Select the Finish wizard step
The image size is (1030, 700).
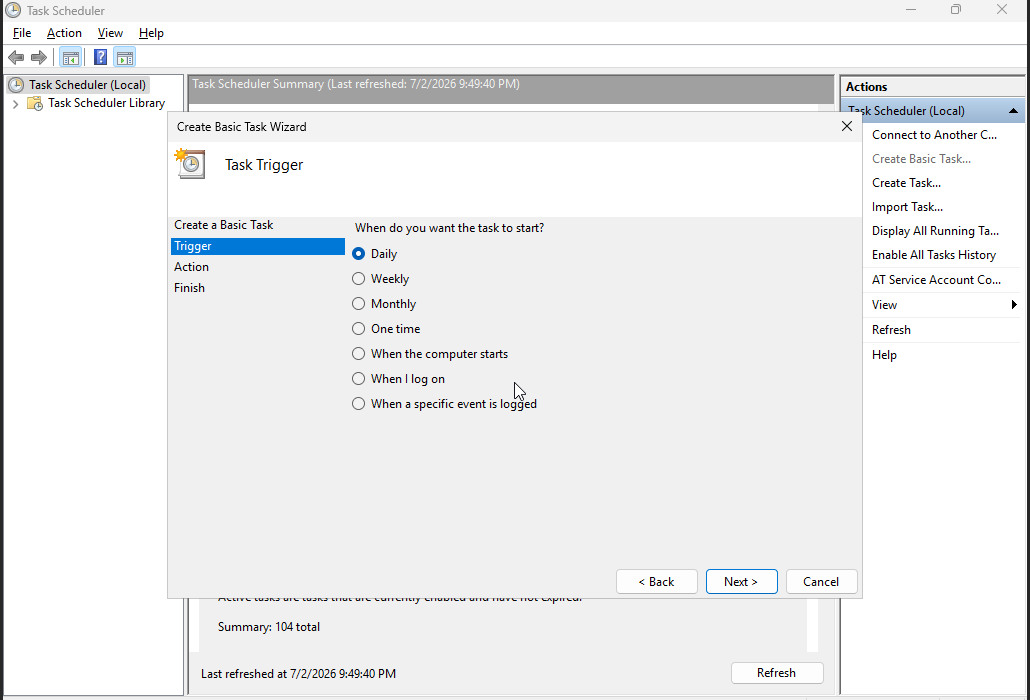pyautogui.click(x=189, y=288)
